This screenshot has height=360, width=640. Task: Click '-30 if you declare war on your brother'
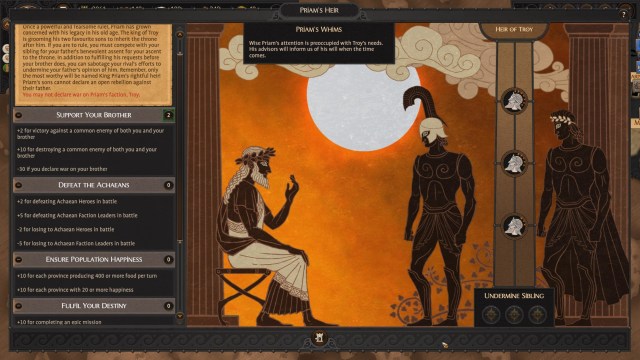click(x=62, y=169)
